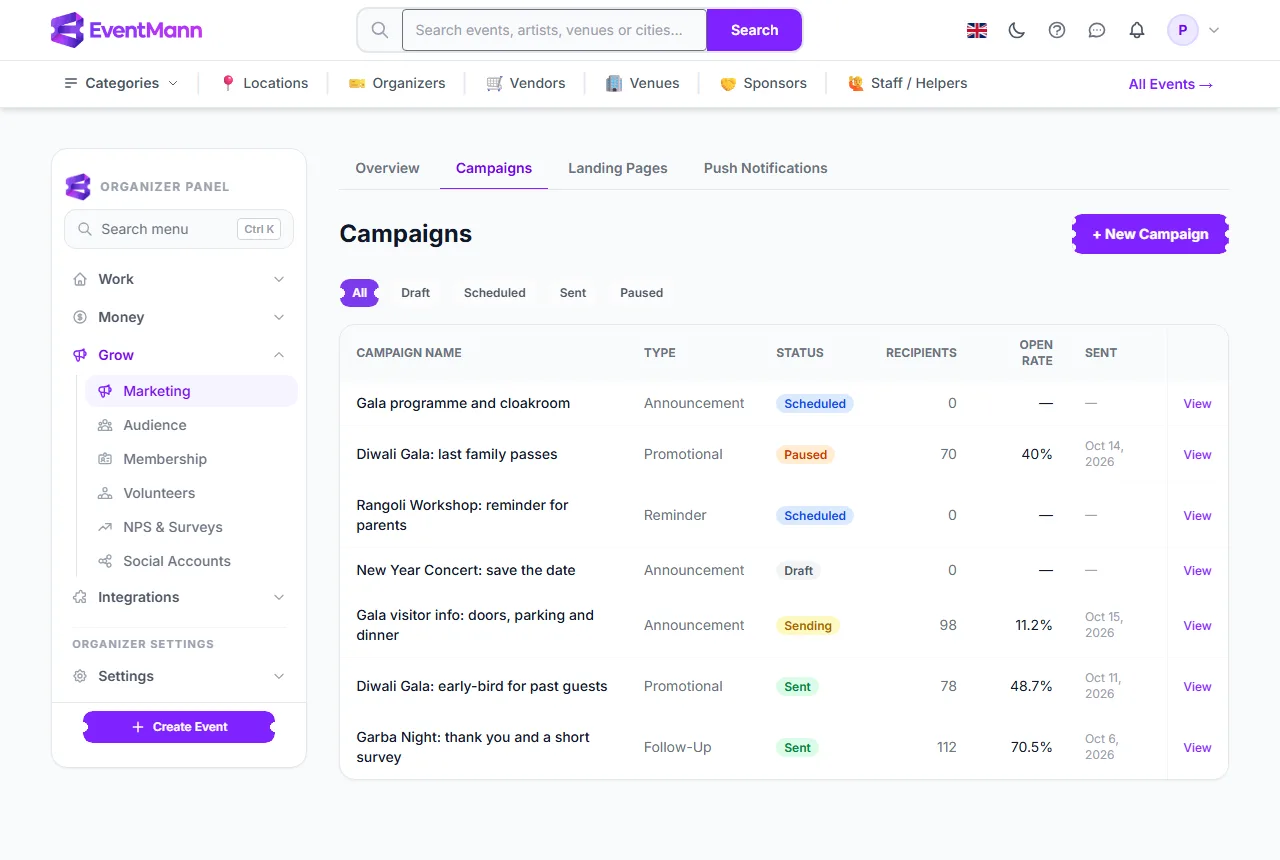This screenshot has width=1280, height=860.
Task: Open Venues in the navigation bar
Action: click(643, 83)
